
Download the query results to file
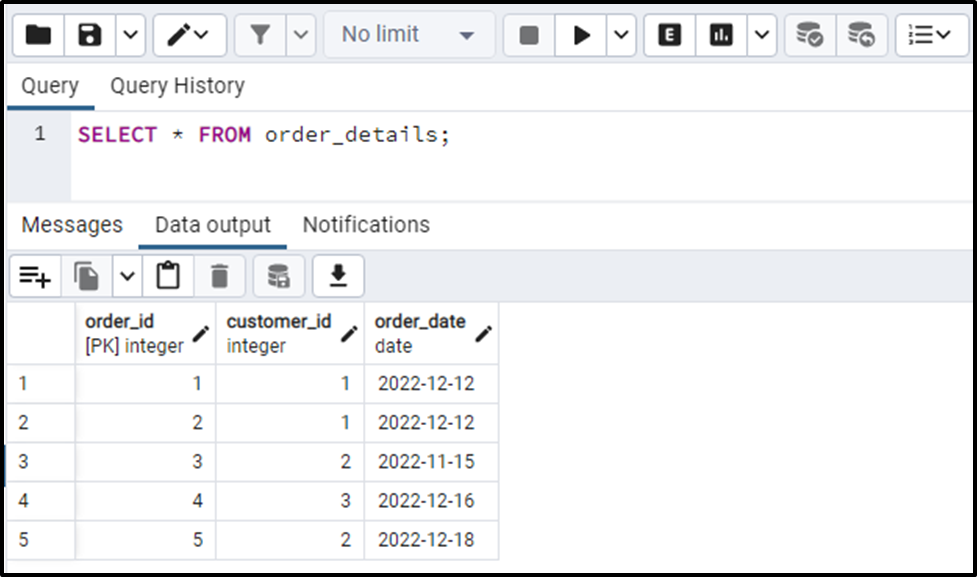337,276
